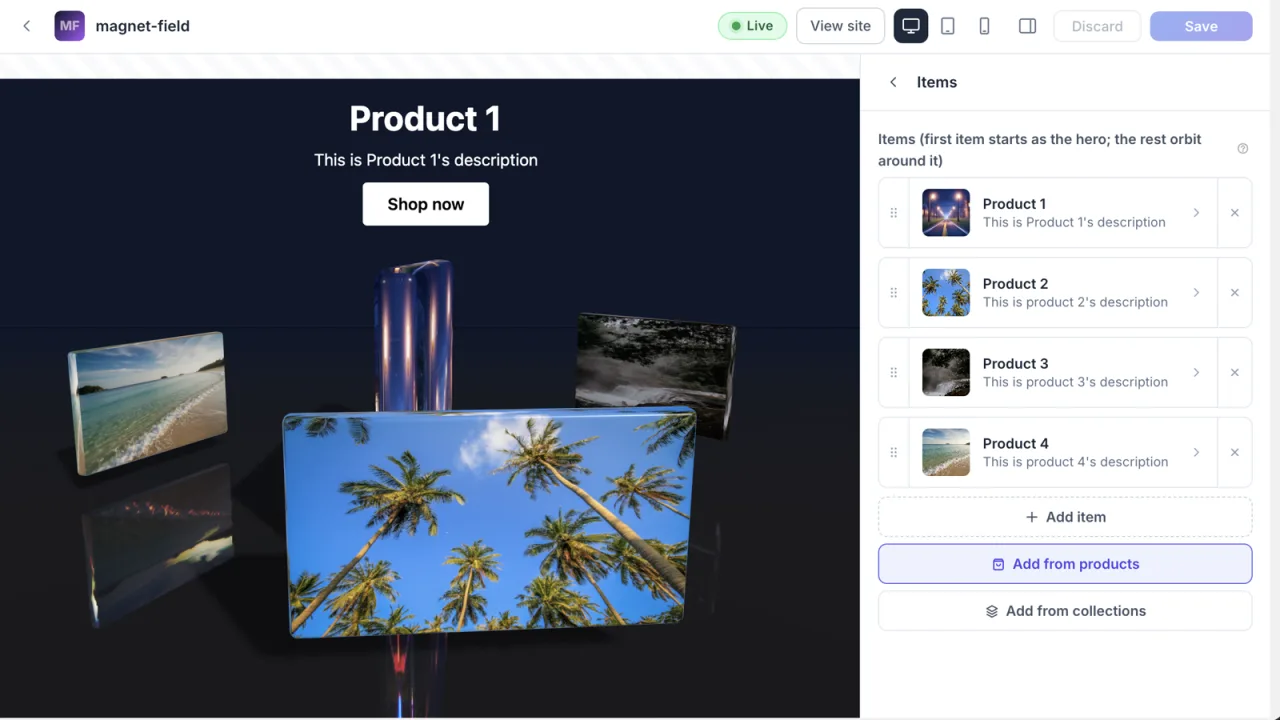Remove Product 2 from items
The width and height of the screenshot is (1280, 720).
coord(1235,293)
